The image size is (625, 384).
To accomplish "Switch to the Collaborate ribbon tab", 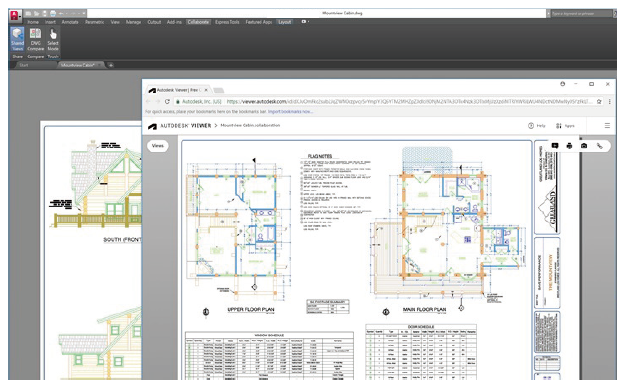I will tap(198, 22).
